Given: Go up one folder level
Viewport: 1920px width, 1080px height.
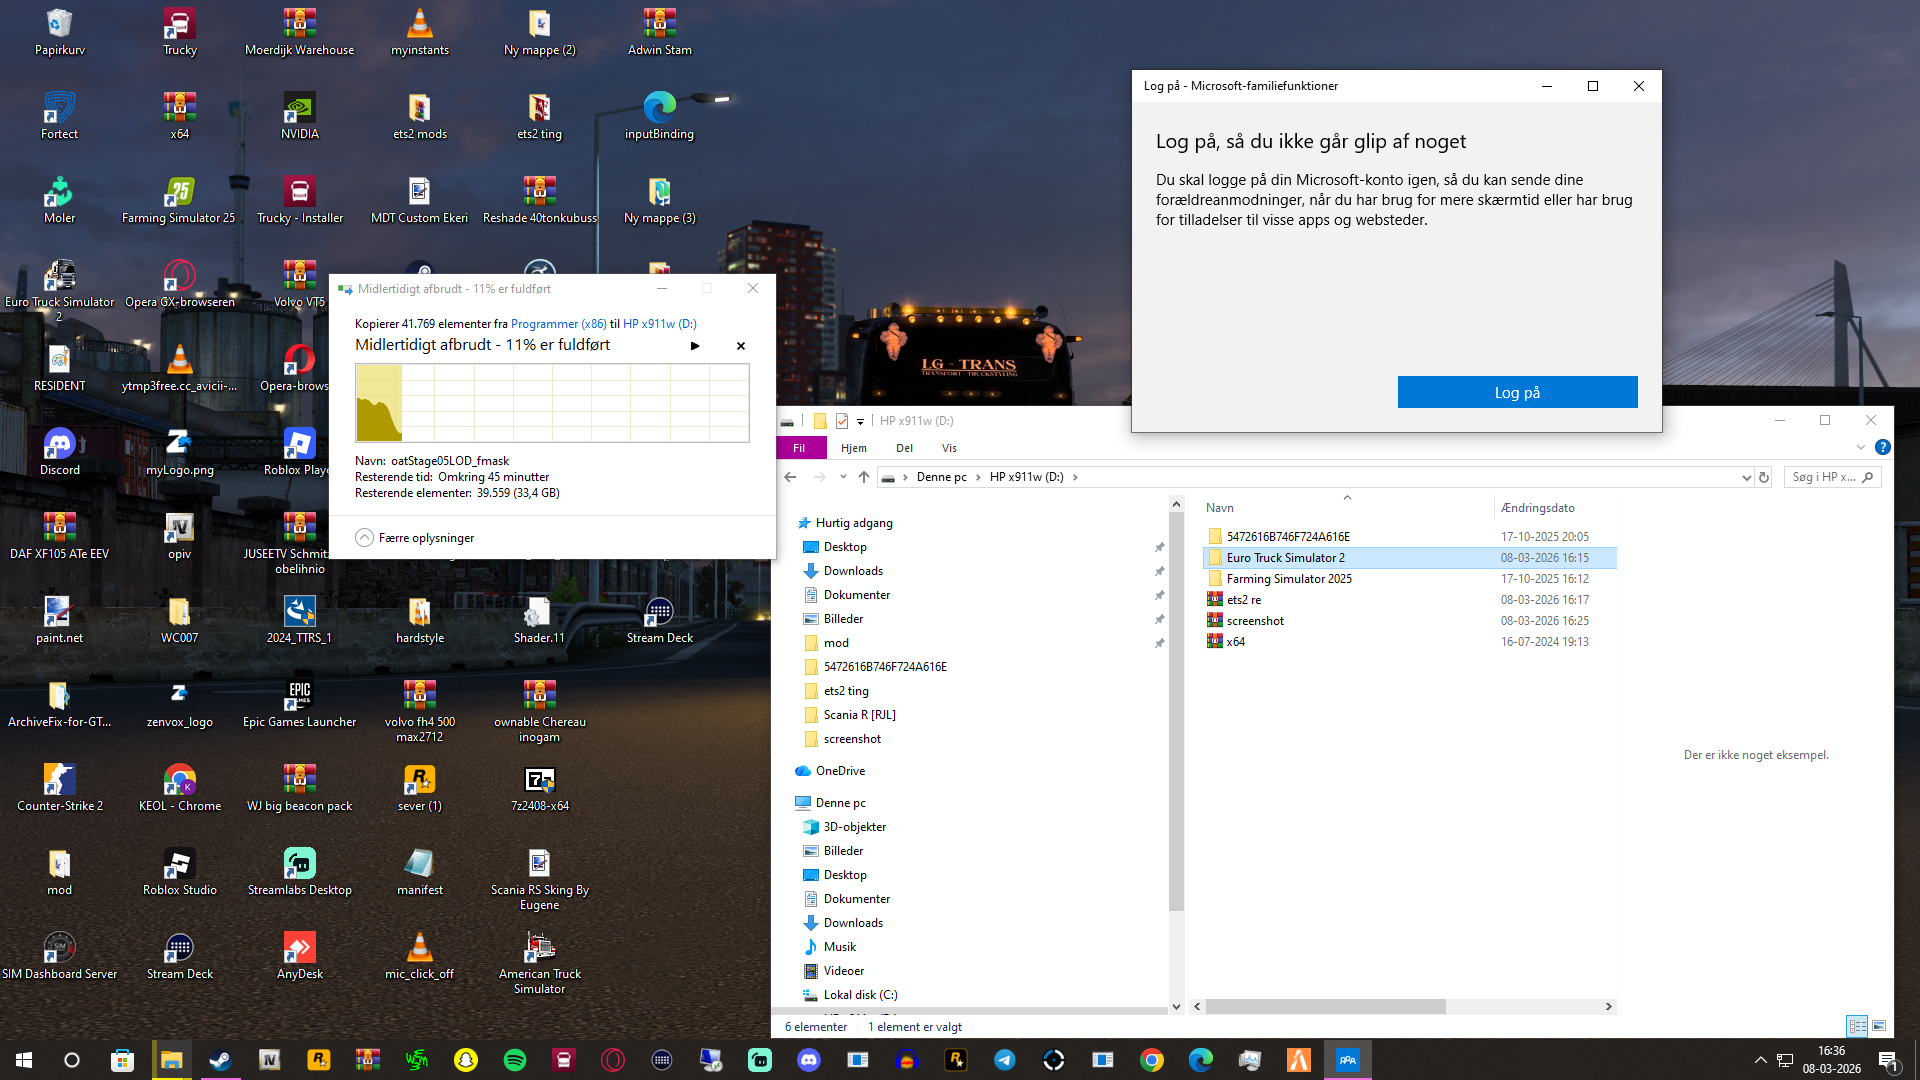Looking at the screenshot, I should coord(864,477).
